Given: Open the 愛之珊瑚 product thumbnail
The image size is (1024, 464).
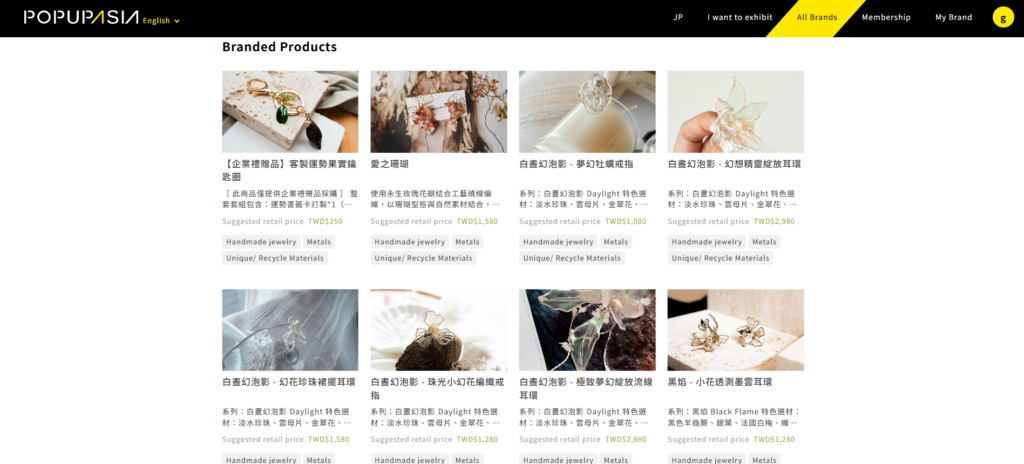Looking at the screenshot, I should click(x=438, y=112).
